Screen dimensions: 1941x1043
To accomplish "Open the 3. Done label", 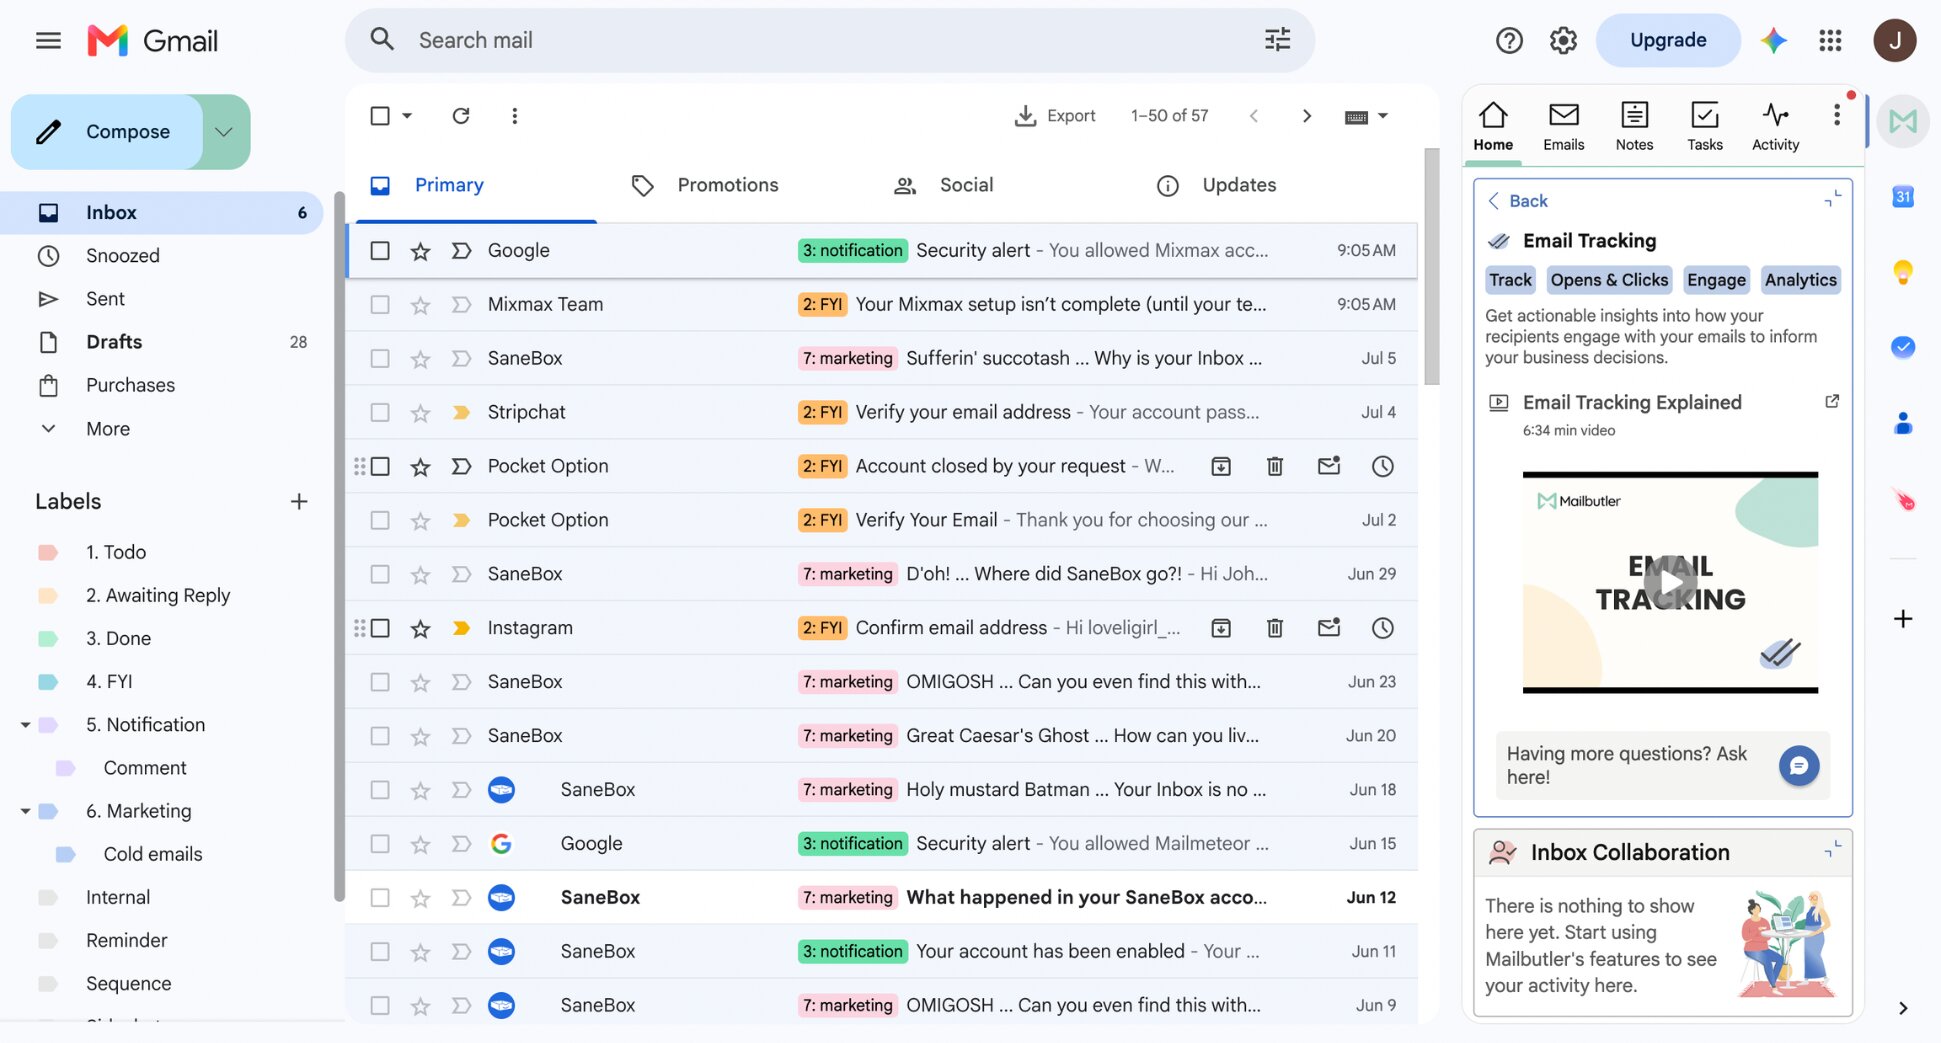I will click(x=118, y=638).
